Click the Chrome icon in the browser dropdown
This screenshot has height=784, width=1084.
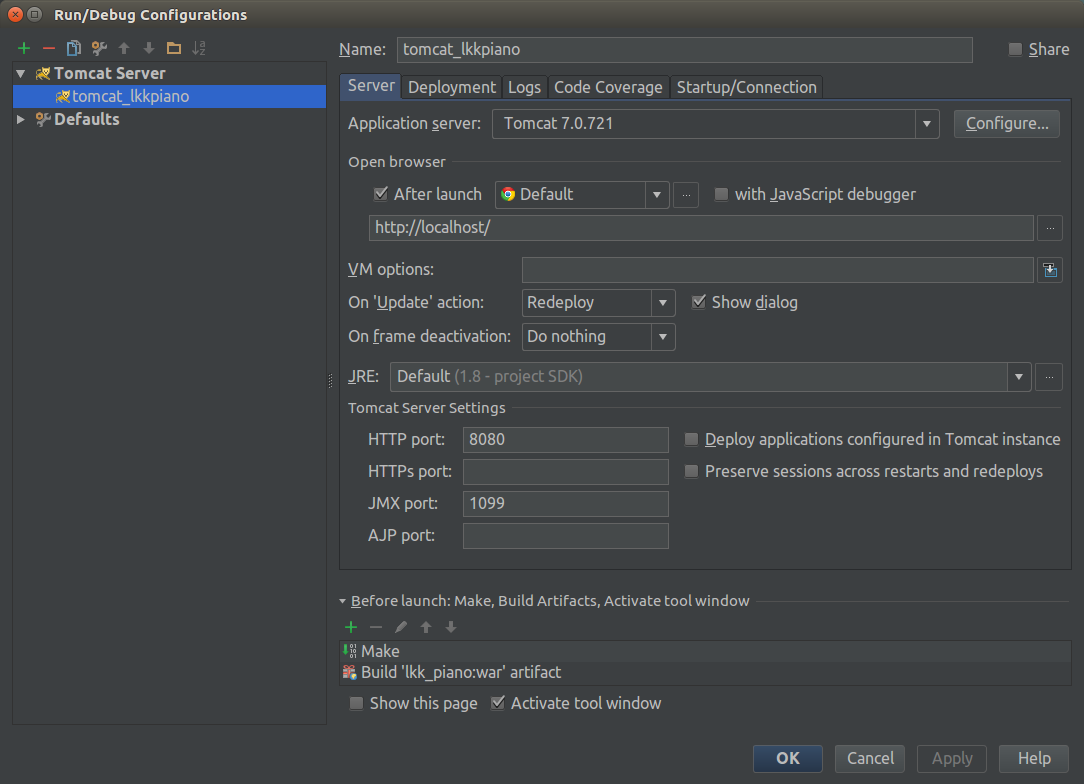(x=508, y=194)
